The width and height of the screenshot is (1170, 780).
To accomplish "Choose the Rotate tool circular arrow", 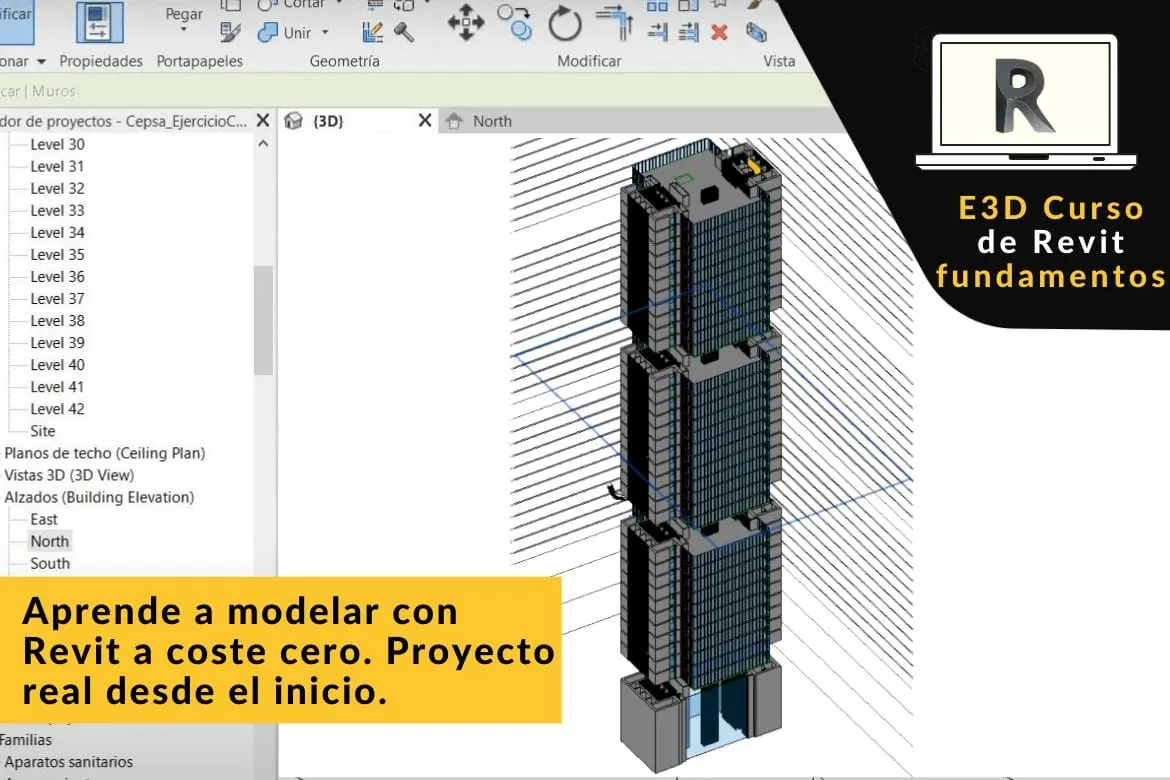I will click(x=565, y=23).
